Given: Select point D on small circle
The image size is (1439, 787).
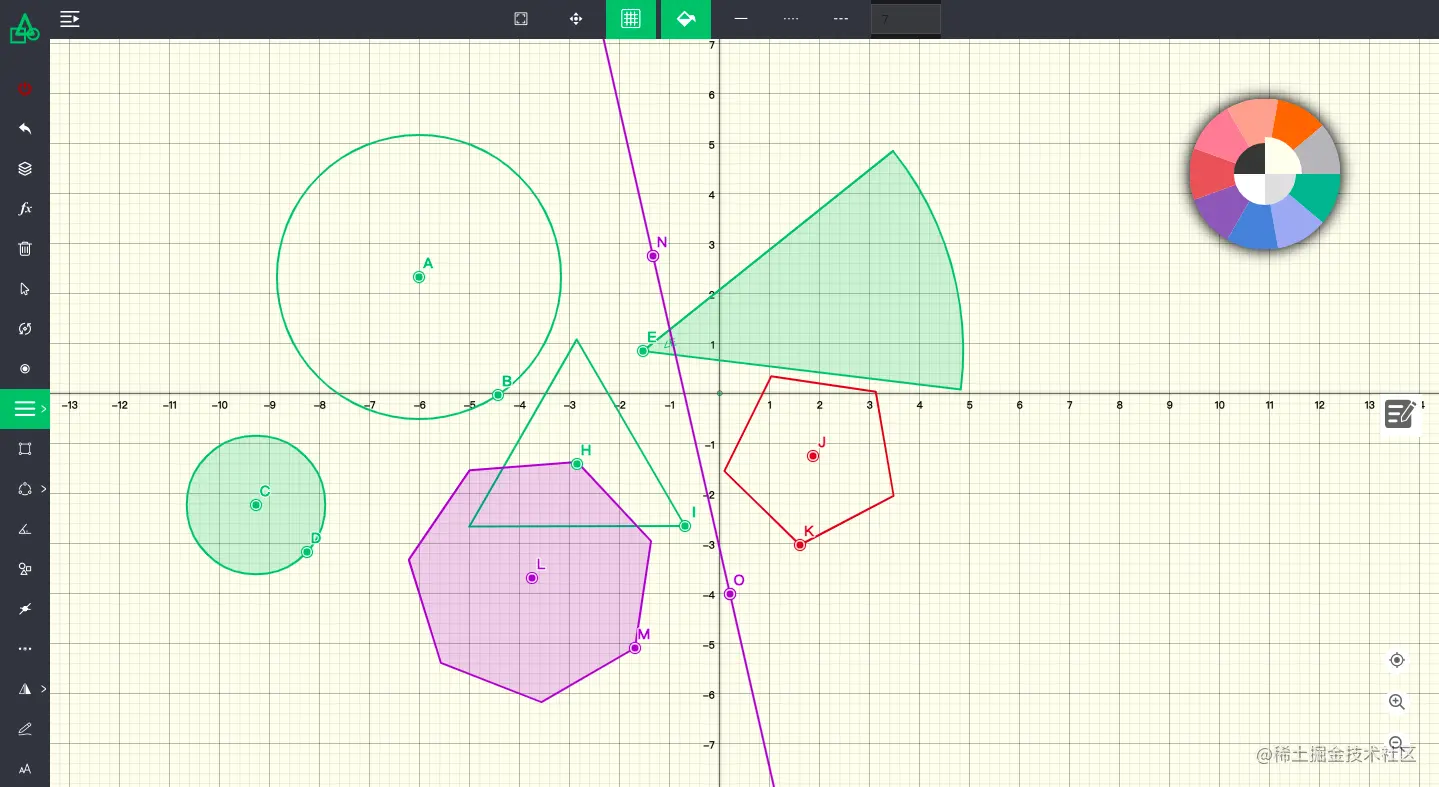Looking at the screenshot, I should click(x=307, y=552).
